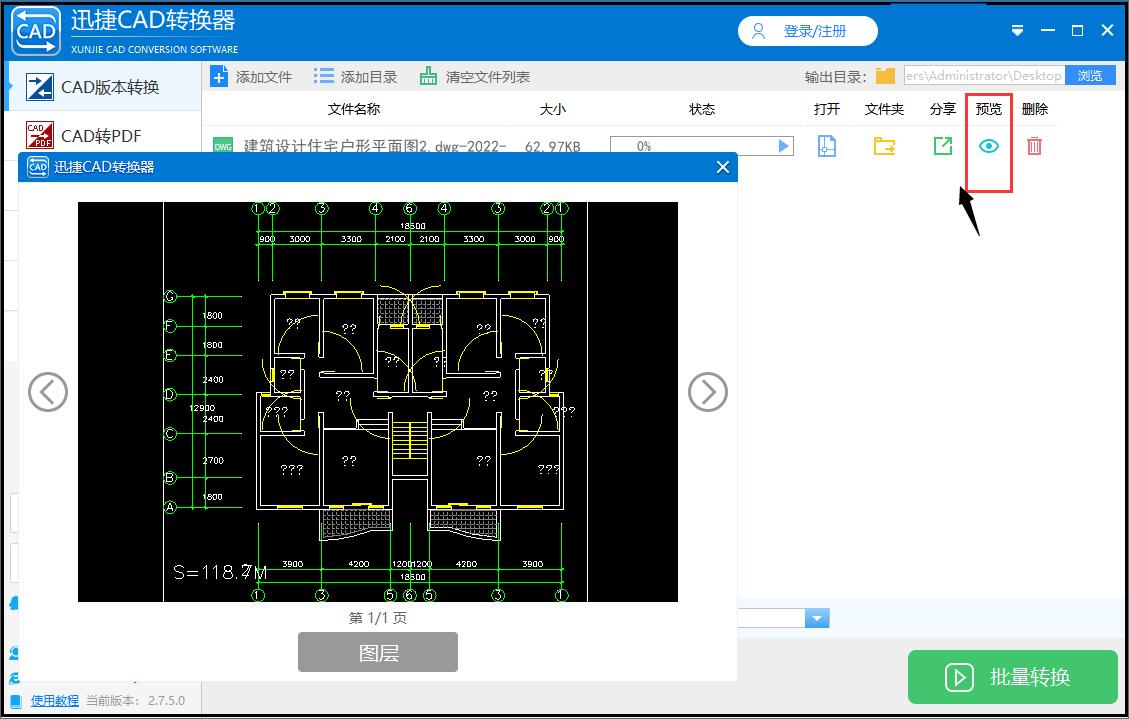Click 添加目录 add directory button
Viewport: 1129px width, 719px height.
point(356,77)
